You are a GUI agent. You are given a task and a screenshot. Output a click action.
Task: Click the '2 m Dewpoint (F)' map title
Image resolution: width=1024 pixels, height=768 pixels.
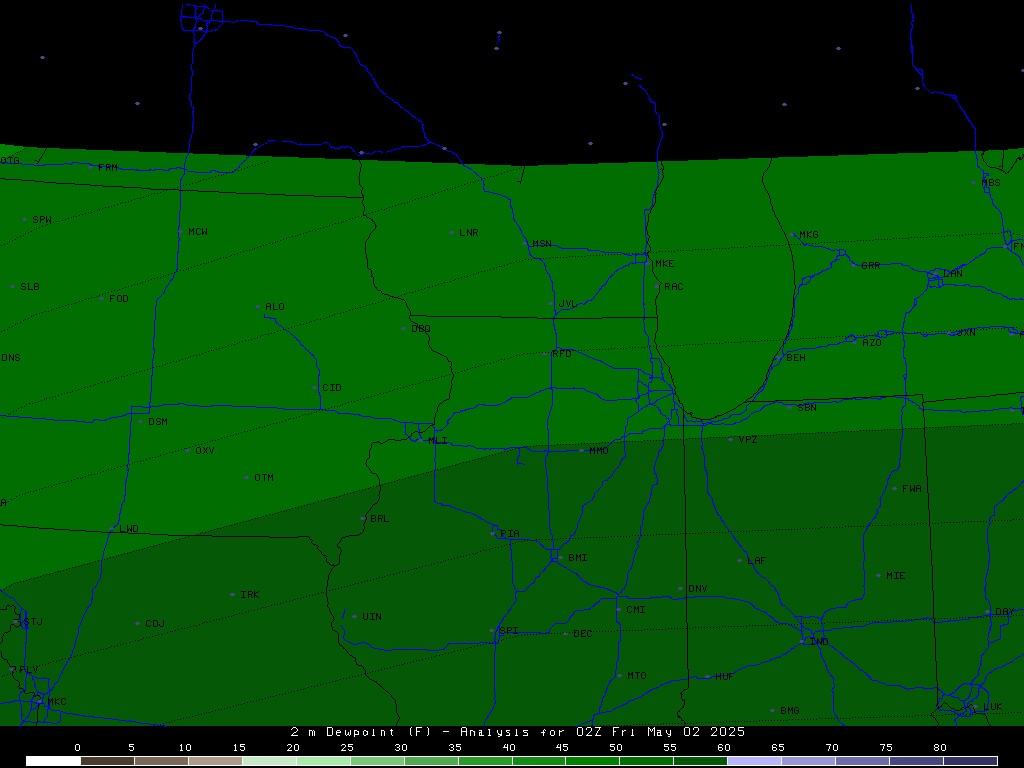pyautogui.click(x=361, y=732)
